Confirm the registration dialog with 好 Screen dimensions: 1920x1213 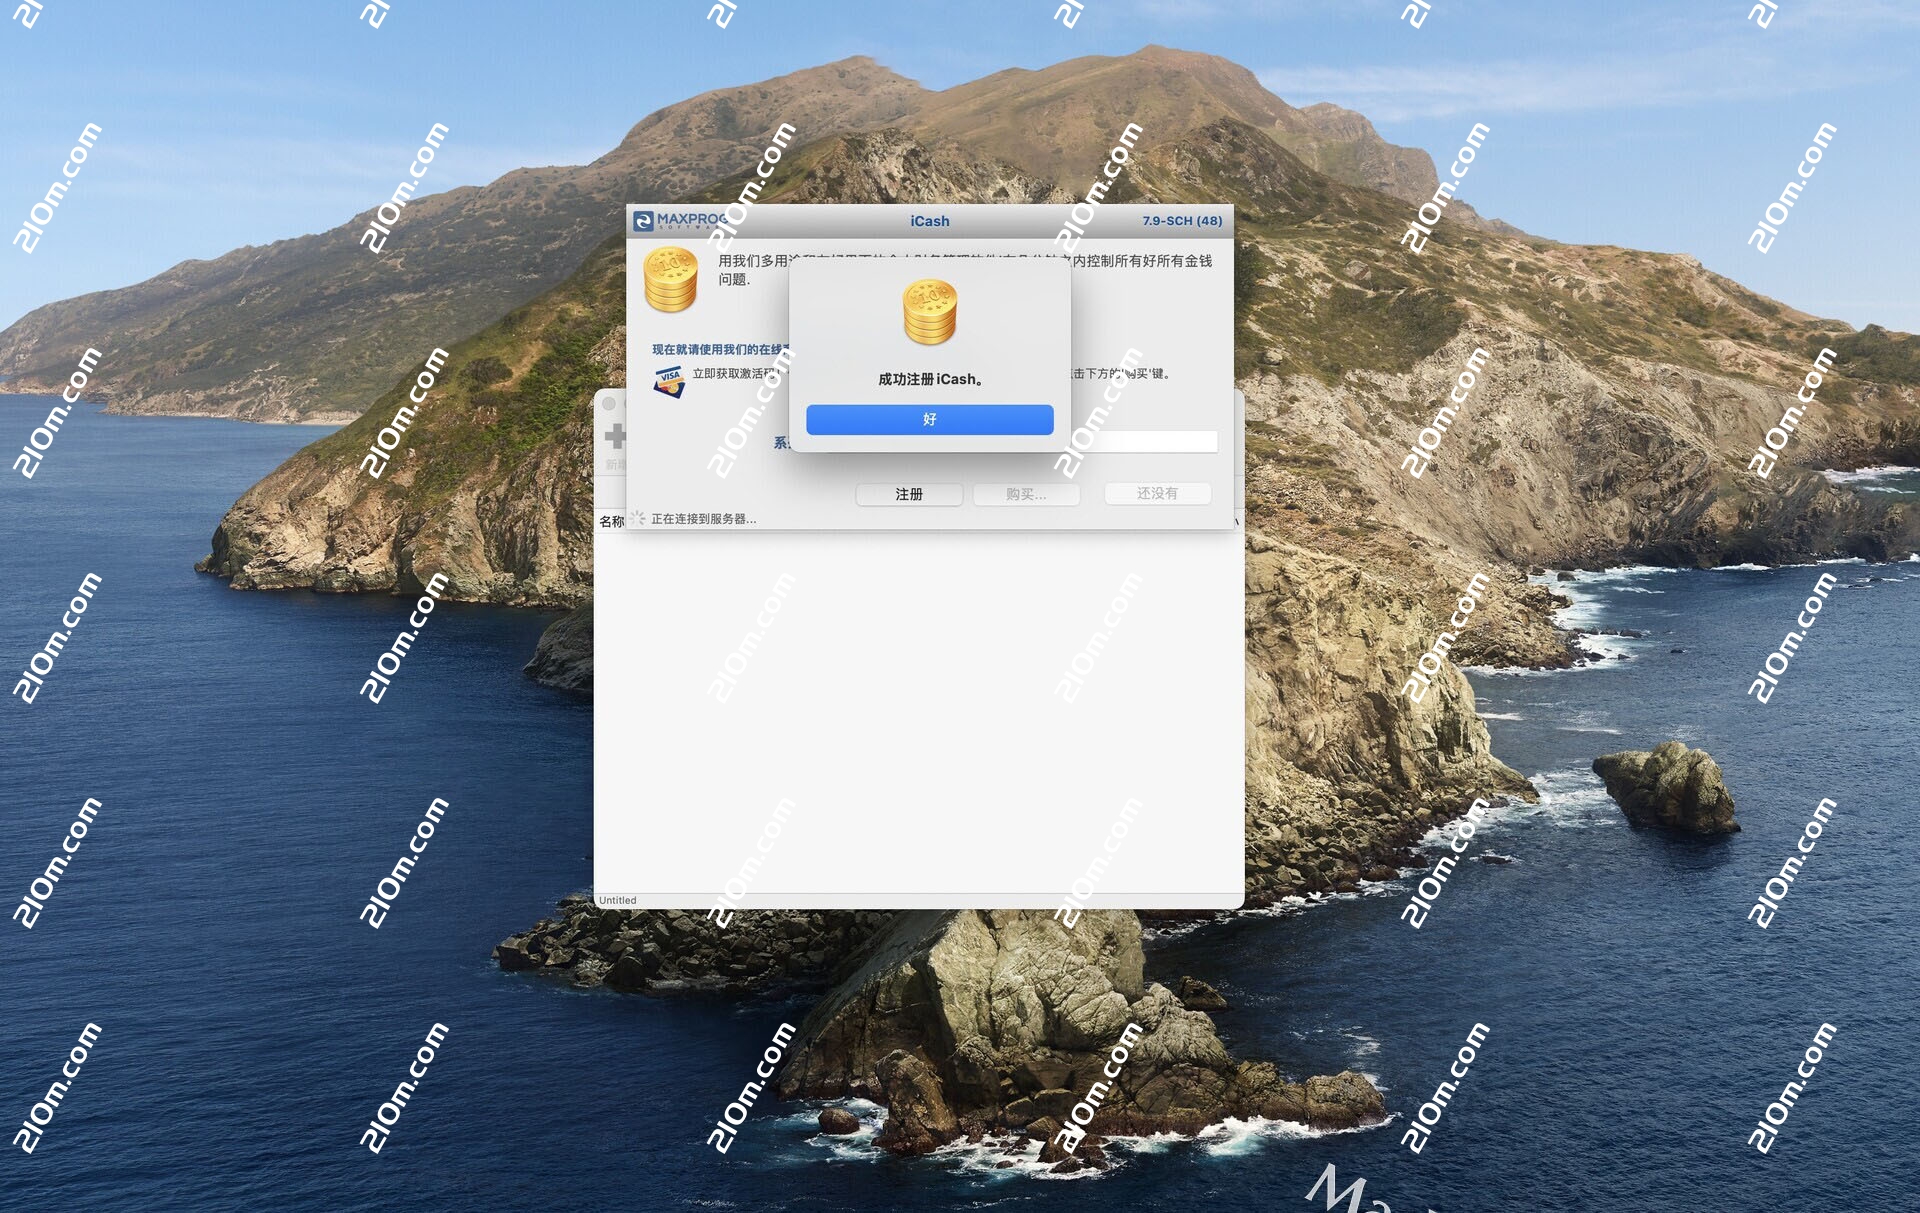[929, 419]
